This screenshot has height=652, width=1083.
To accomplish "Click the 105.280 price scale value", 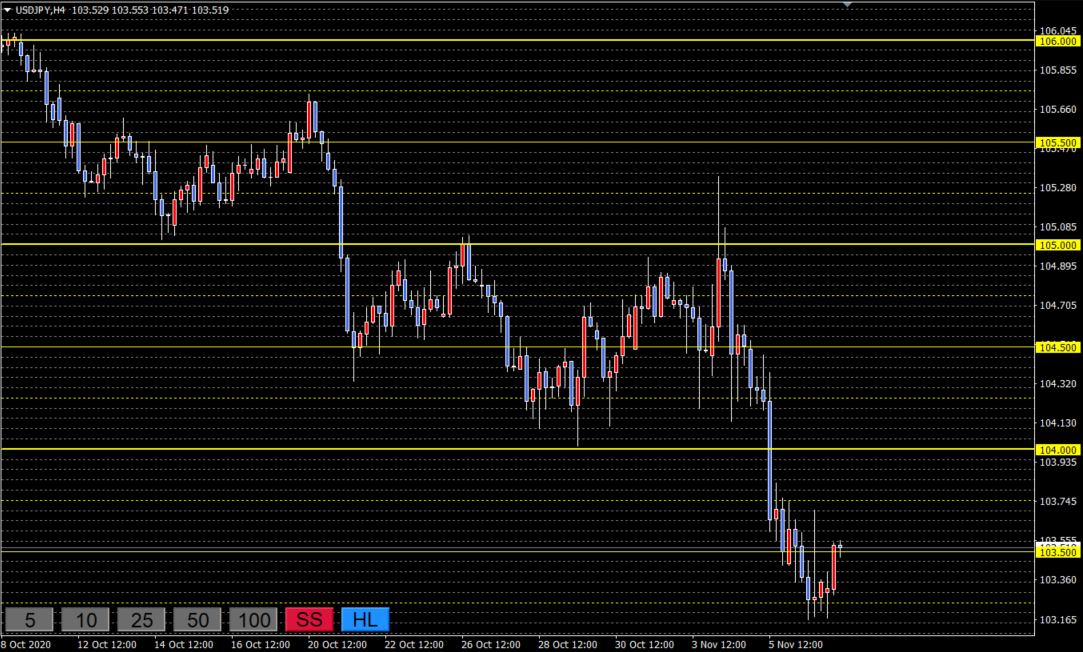I will 1058,187.
